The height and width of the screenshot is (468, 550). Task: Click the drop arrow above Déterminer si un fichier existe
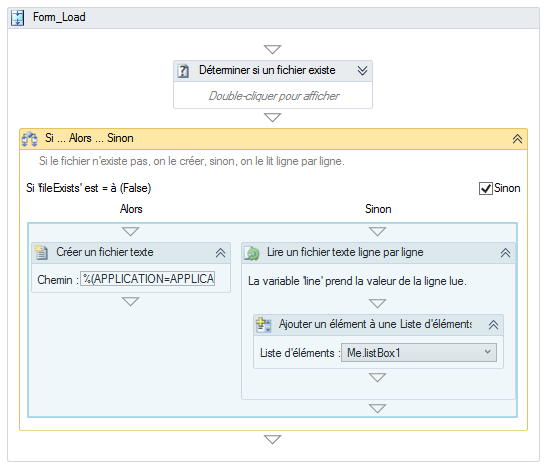(273, 49)
